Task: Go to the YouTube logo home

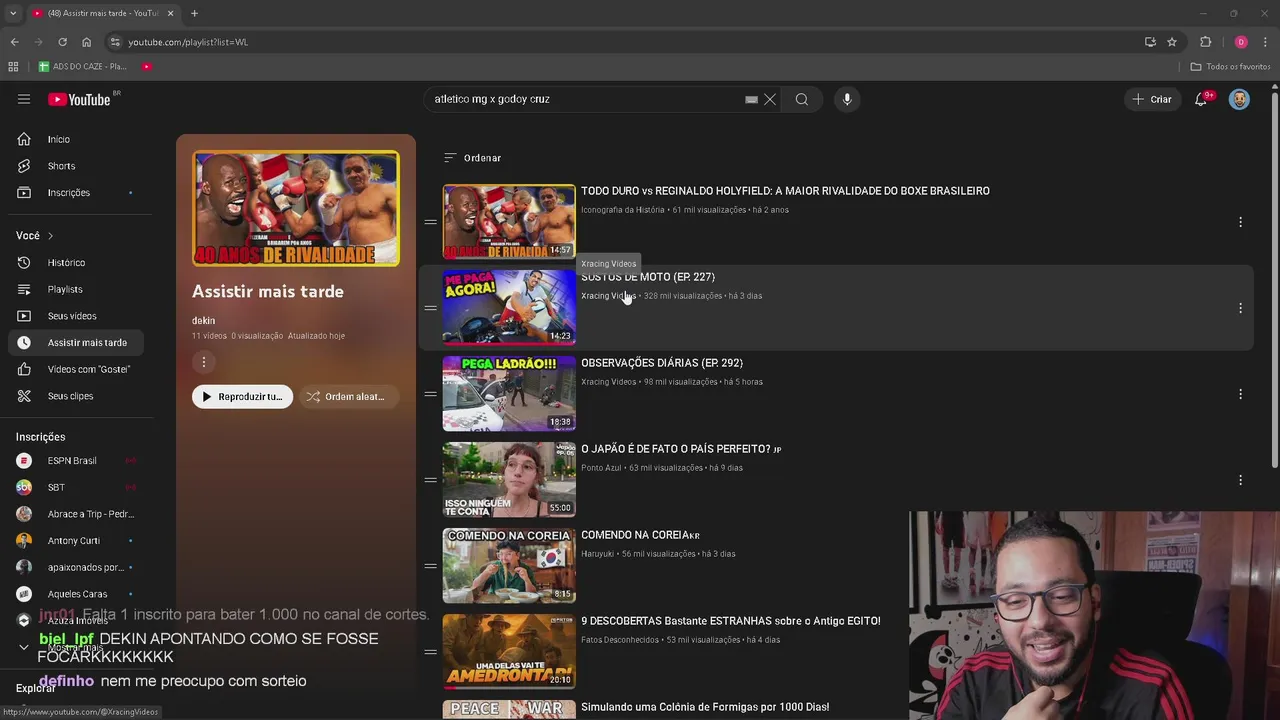Action: point(79,99)
